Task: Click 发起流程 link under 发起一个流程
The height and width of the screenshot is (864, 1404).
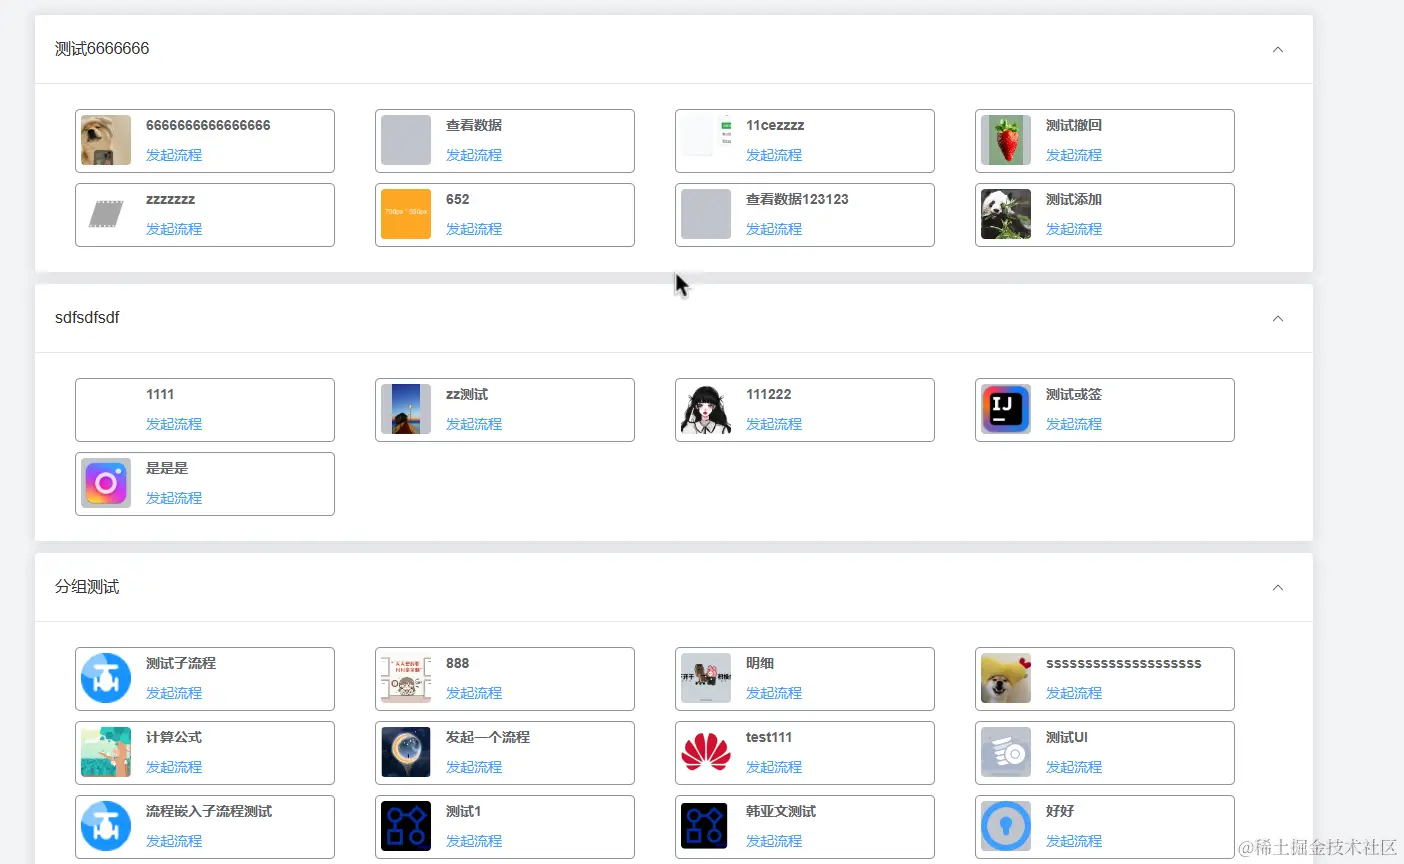Action: pos(474,767)
